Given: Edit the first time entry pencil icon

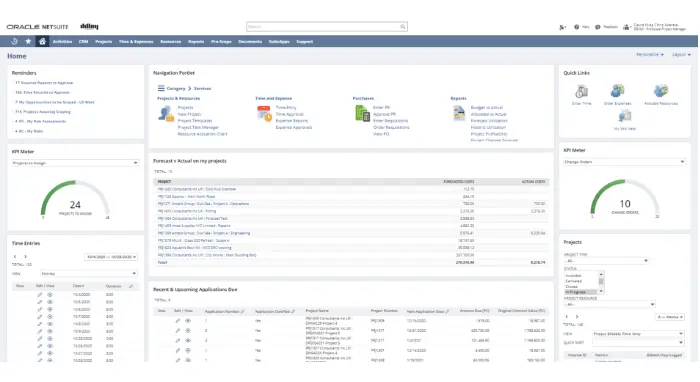Looking at the screenshot, I should point(40,295).
